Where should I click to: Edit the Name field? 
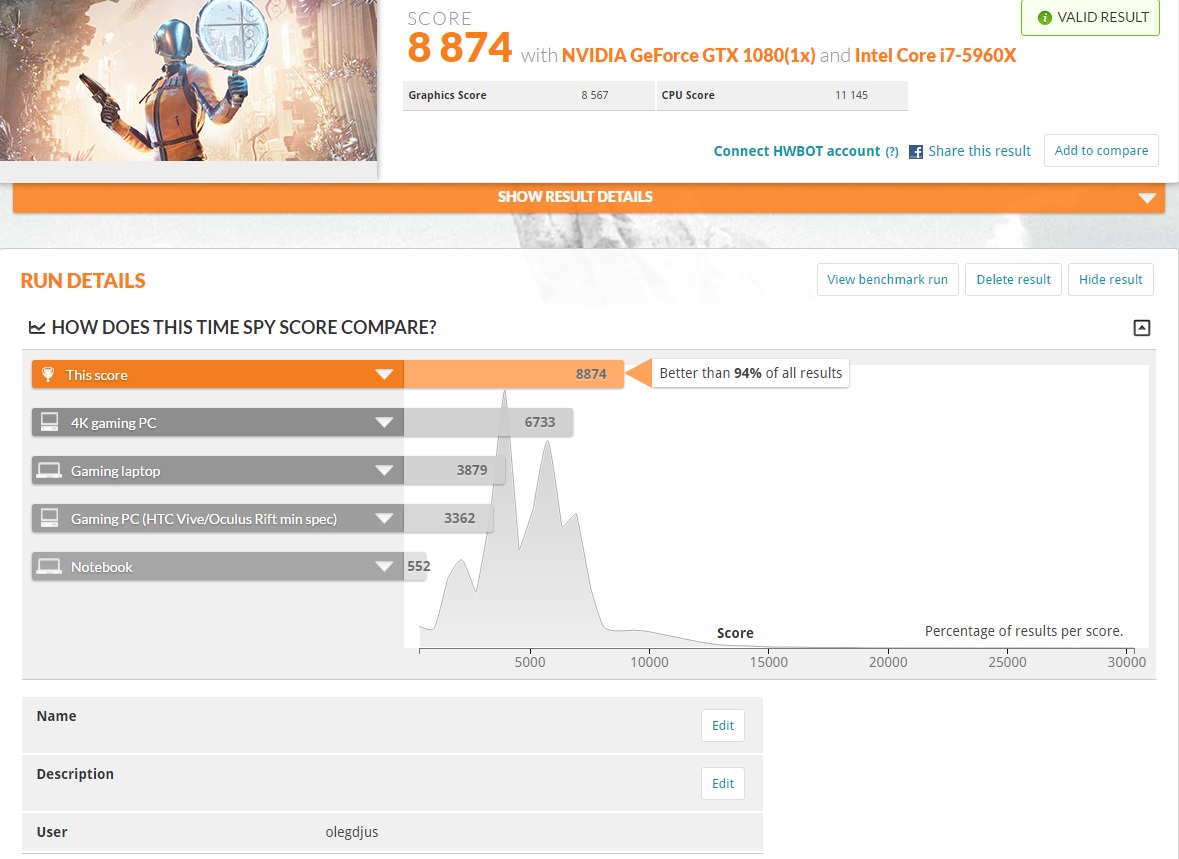723,726
